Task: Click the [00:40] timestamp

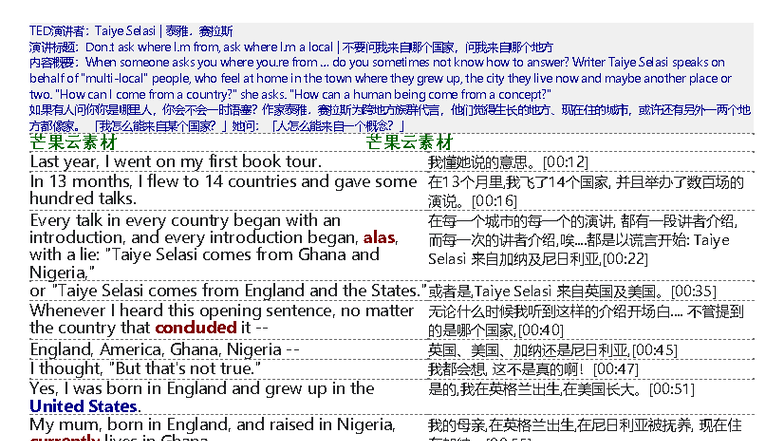Action: 541,330
